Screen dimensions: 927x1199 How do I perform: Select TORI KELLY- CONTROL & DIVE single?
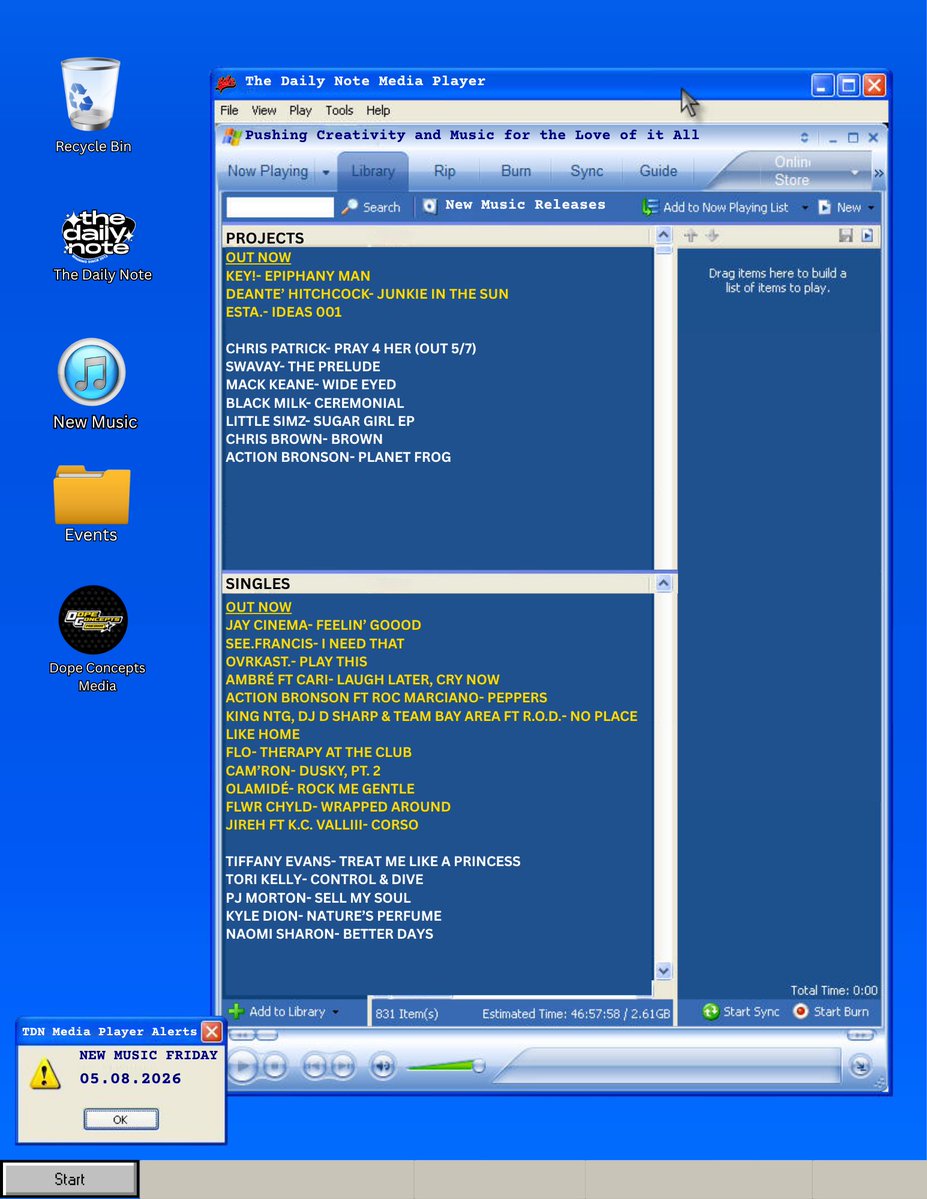(324, 879)
